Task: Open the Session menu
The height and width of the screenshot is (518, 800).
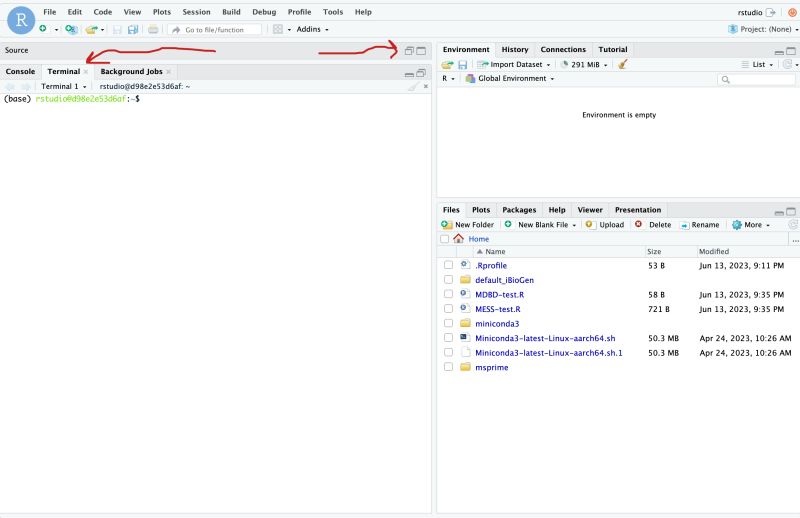Action: [x=196, y=12]
